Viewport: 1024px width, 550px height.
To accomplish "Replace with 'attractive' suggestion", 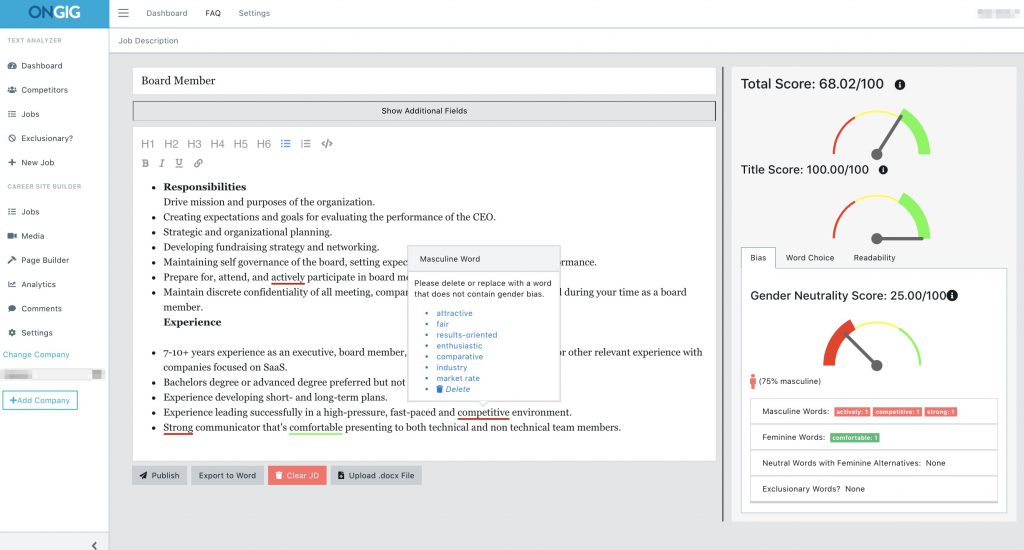I will click(x=455, y=314).
